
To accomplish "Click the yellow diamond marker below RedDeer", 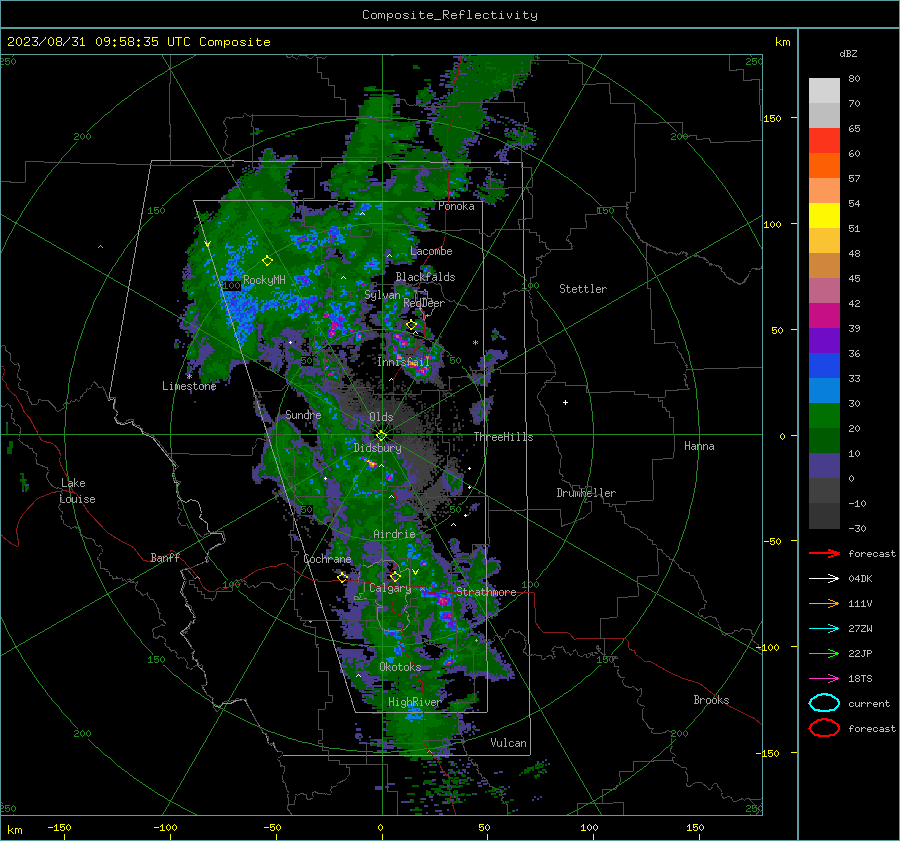I will pyautogui.click(x=411, y=325).
